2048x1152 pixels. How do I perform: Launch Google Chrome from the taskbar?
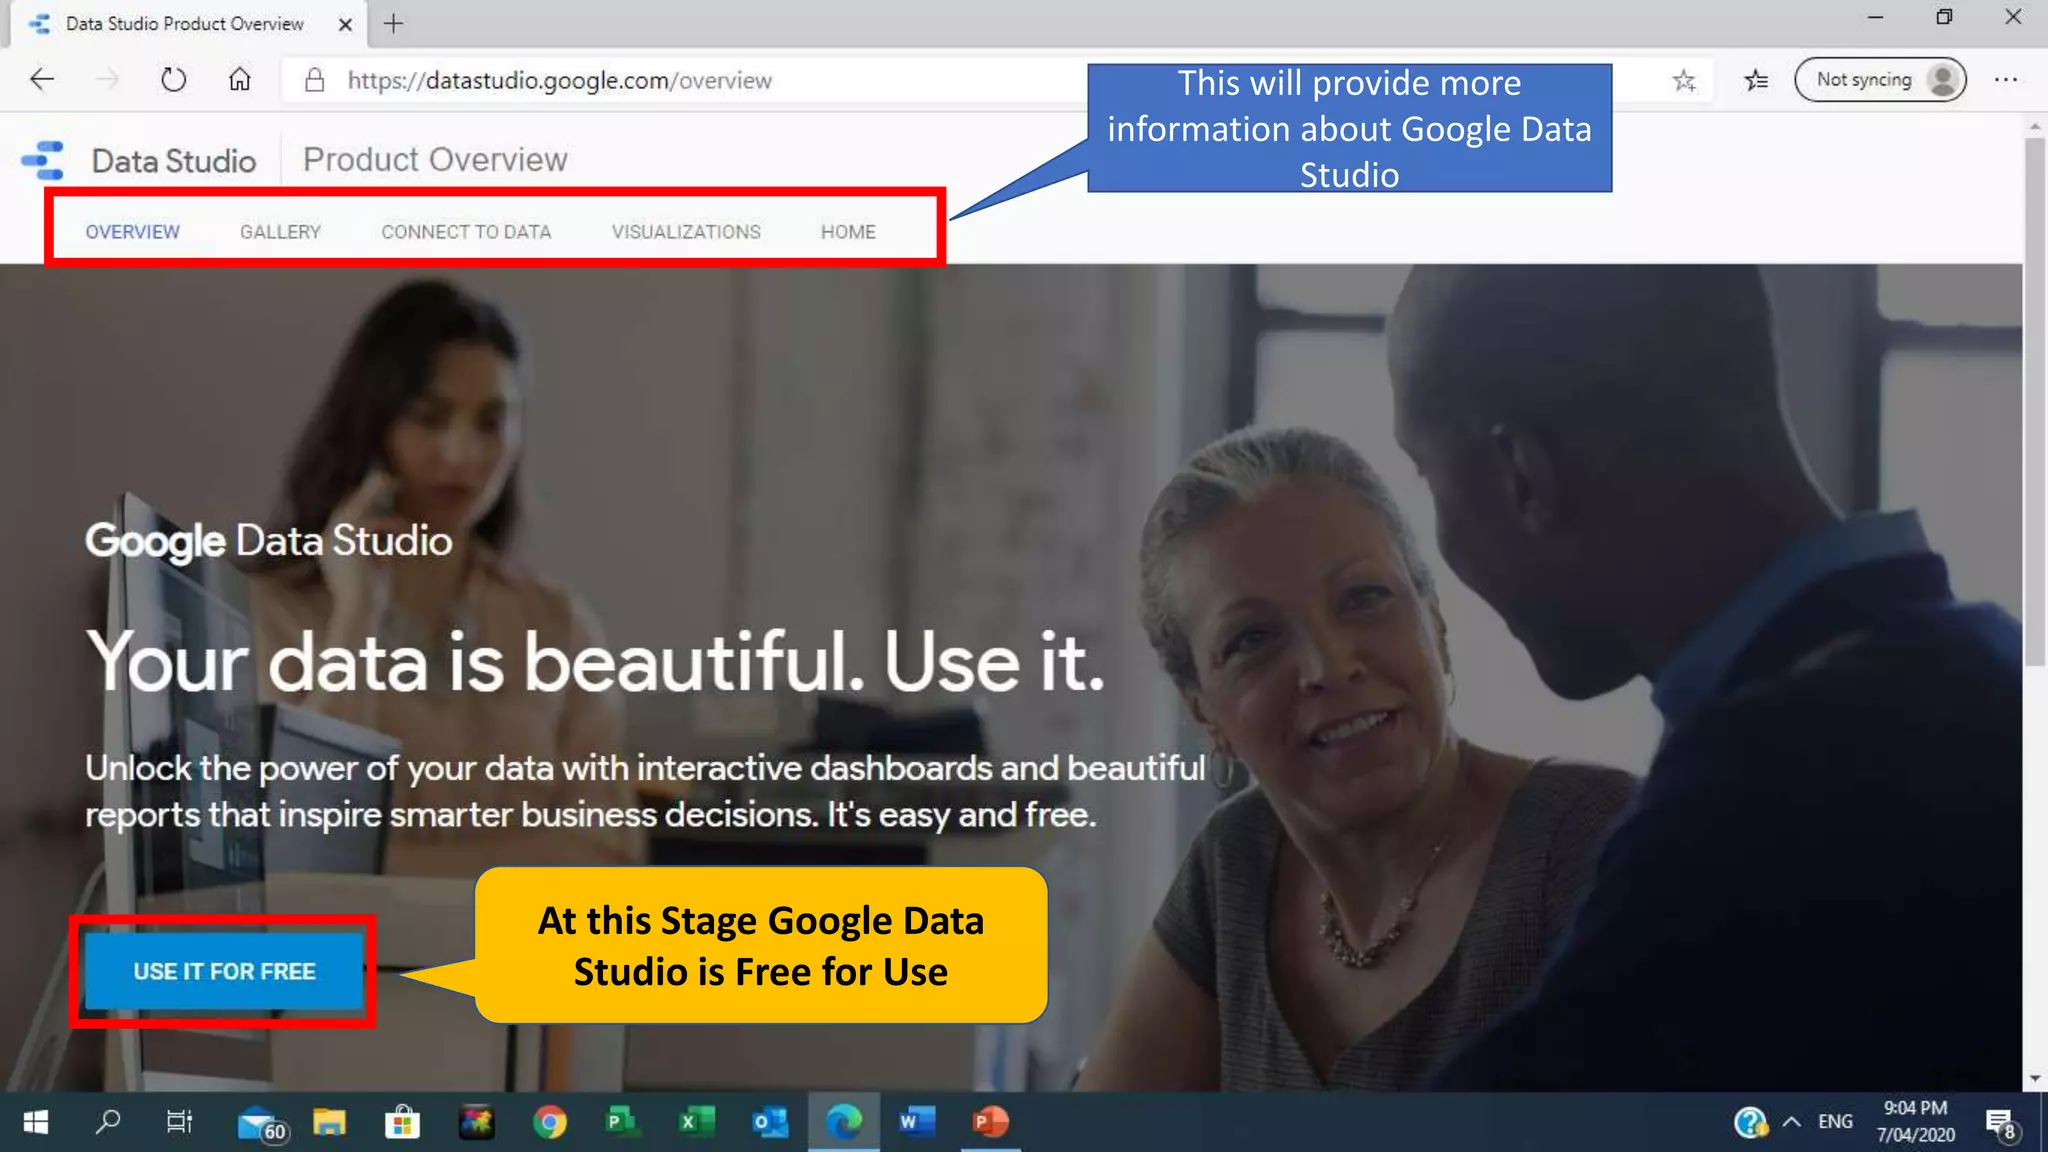pyautogui.click(x=549, y=1122)
